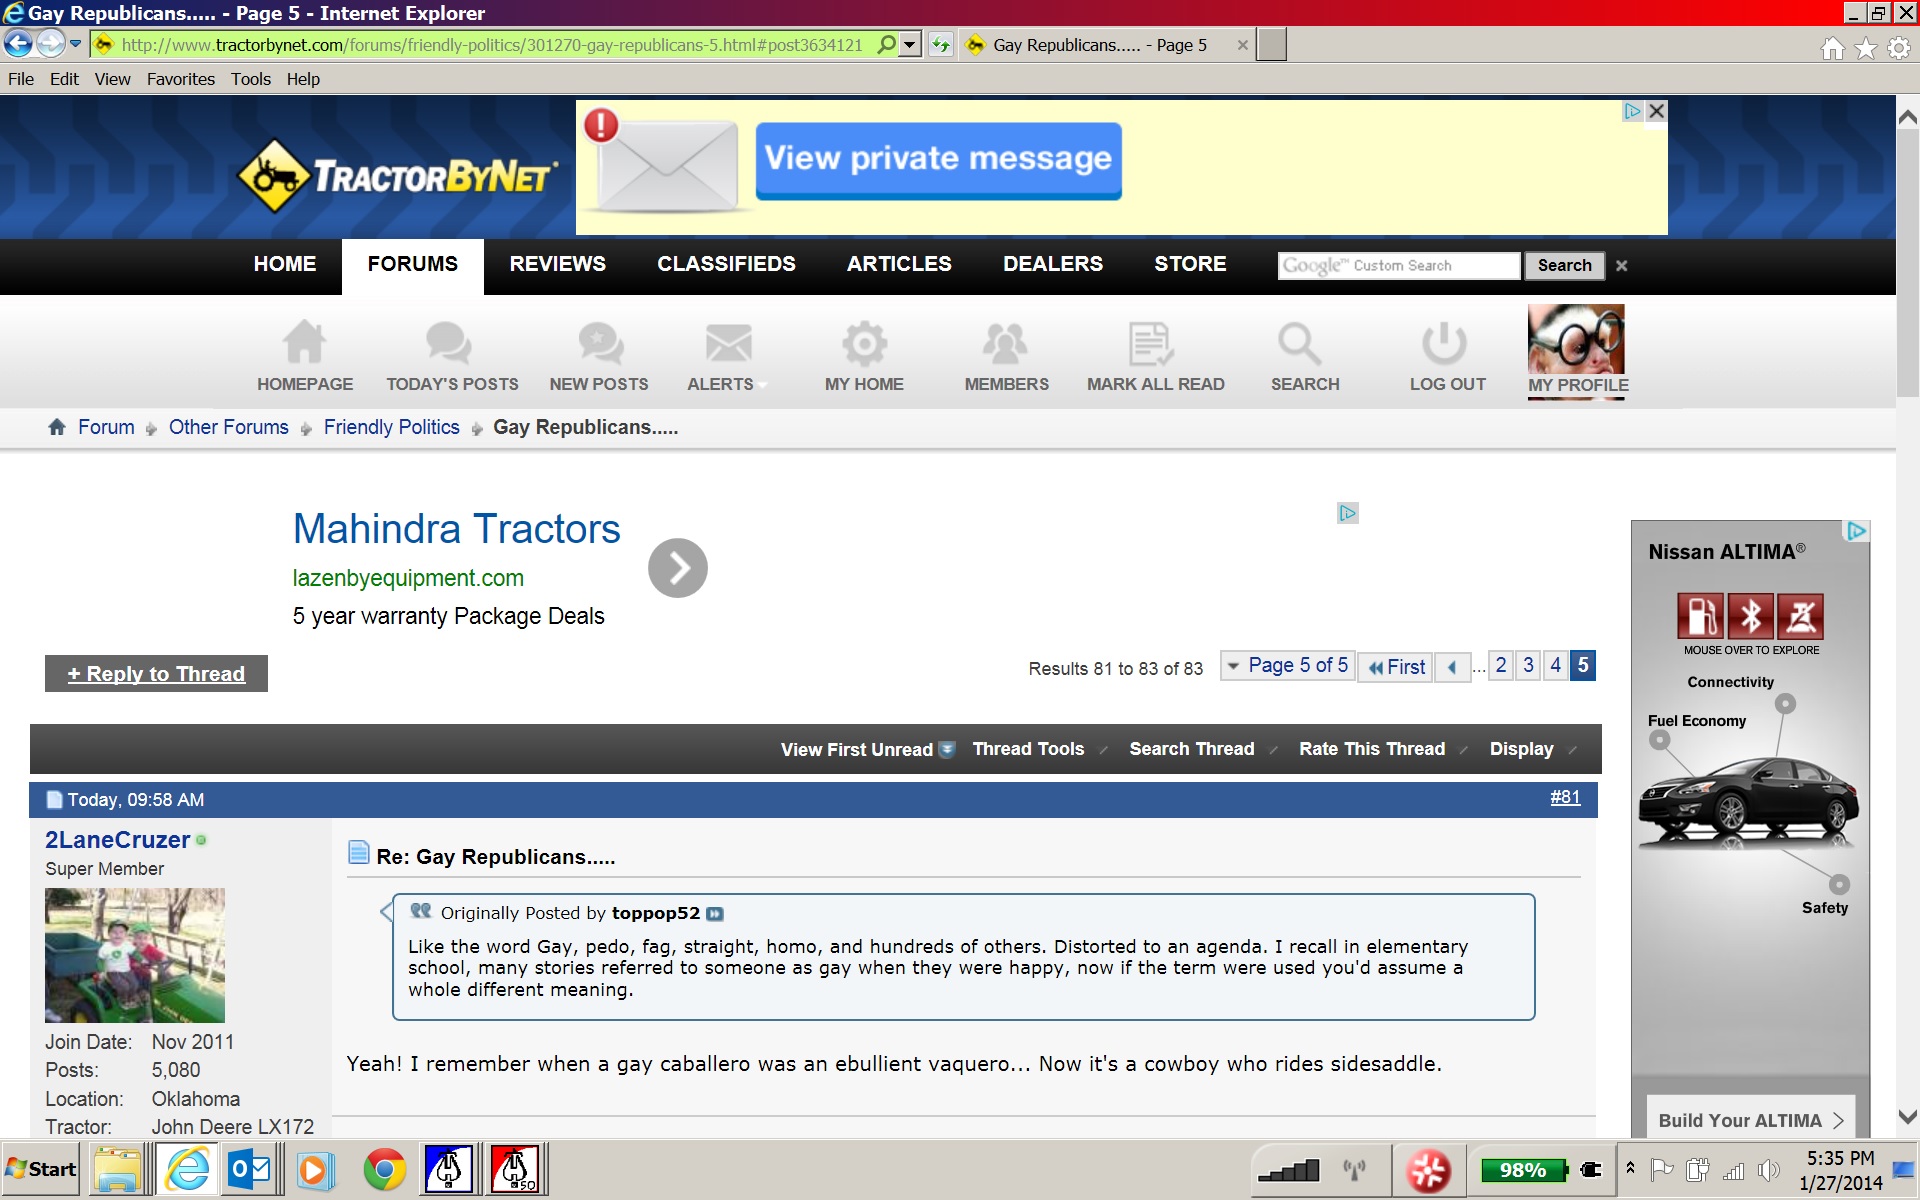Open Today's Posts speech bubble icon
This screenshot has width=1920, height=1200.
pyautogui.click(x=448, y=343)
